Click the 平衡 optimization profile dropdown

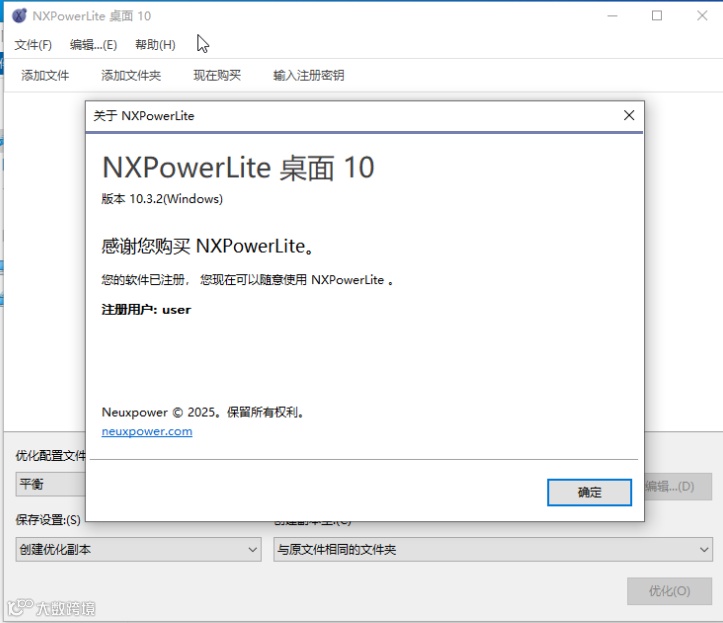[51, 484]
